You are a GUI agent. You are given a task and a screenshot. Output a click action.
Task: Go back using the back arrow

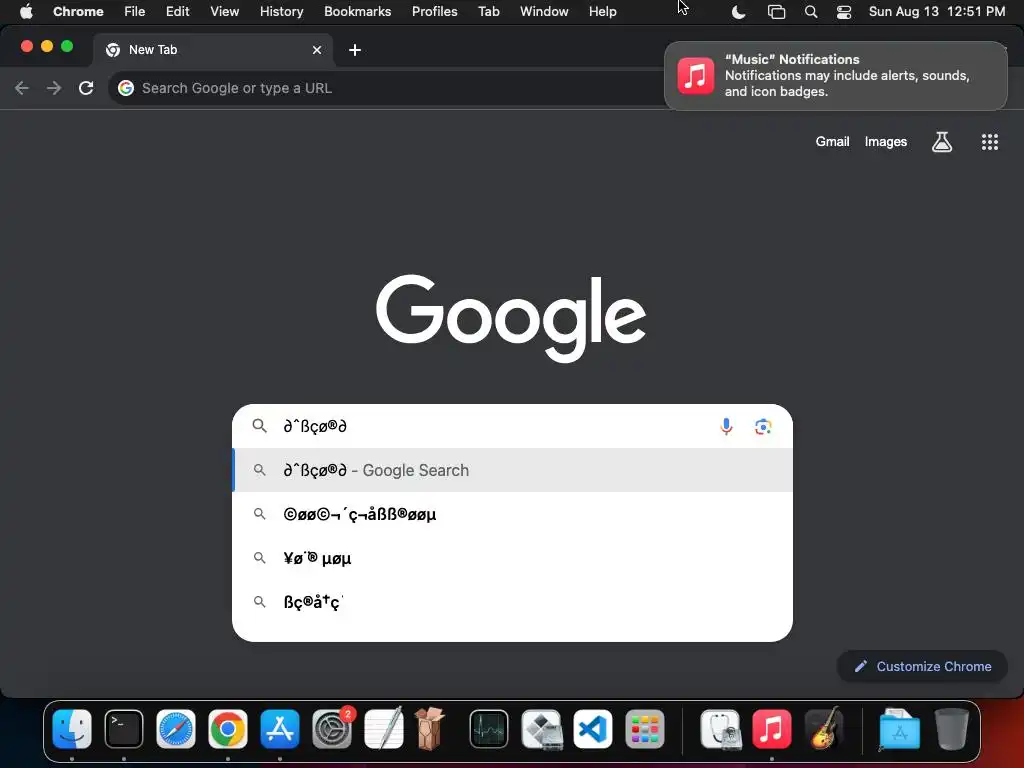coord(22,88)
